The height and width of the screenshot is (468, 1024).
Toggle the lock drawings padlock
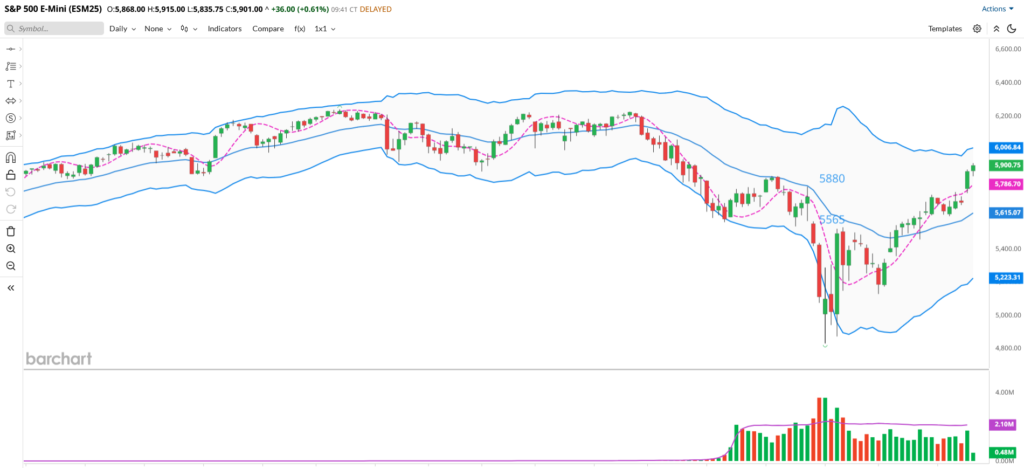pyautogui.click(x=11, y=174)
